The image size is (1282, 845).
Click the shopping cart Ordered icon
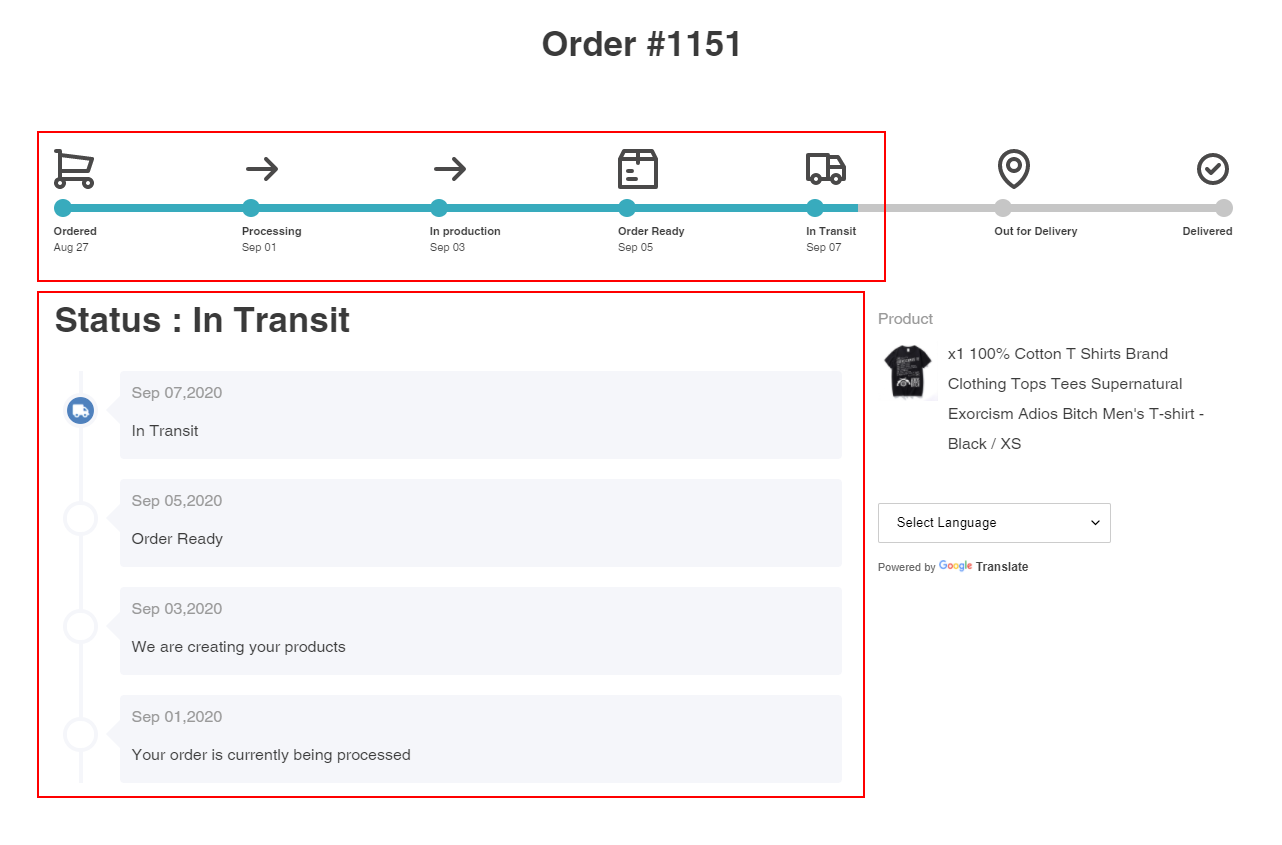(x=74, y=169)
